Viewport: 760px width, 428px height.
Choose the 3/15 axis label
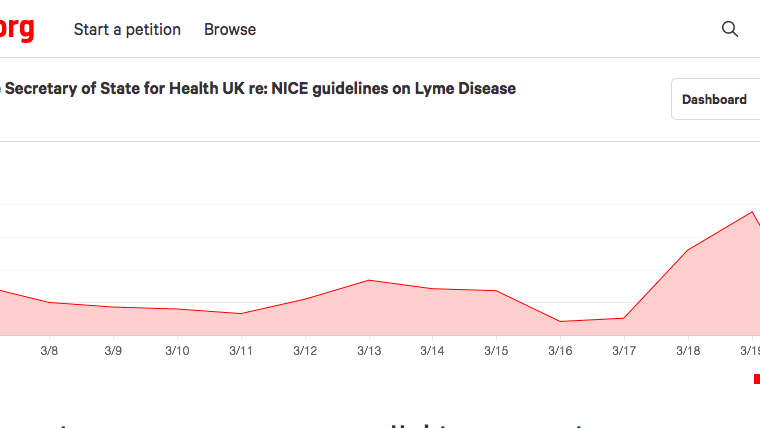coord(496,351)
